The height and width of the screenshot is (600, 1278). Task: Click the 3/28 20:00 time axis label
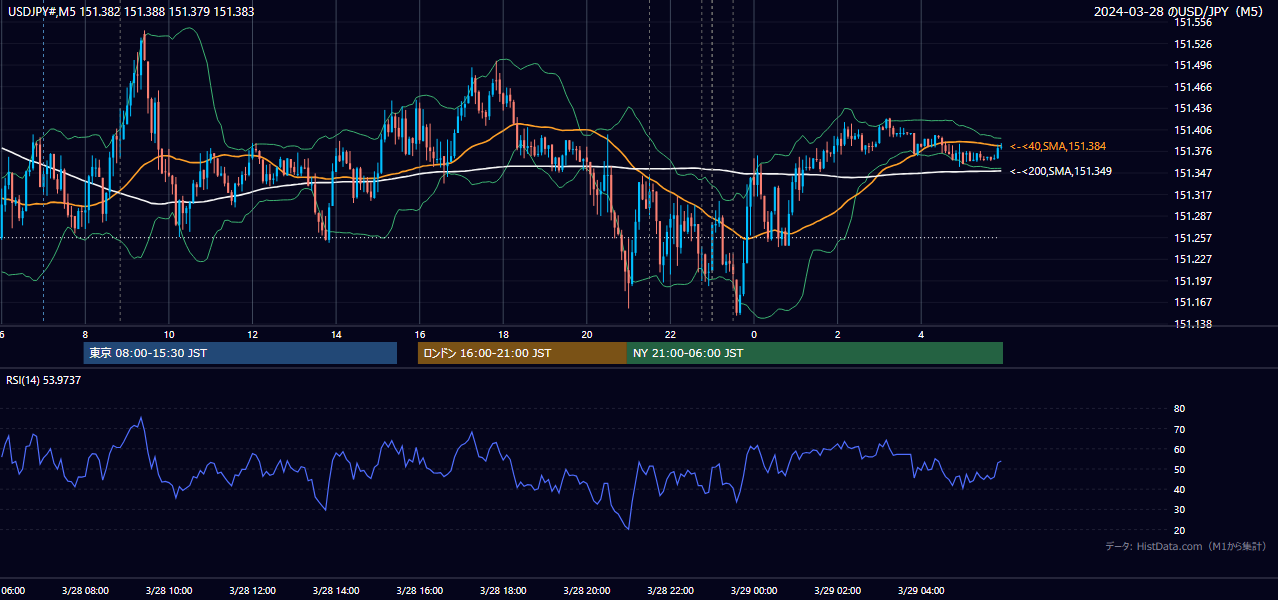coord(587,591)
